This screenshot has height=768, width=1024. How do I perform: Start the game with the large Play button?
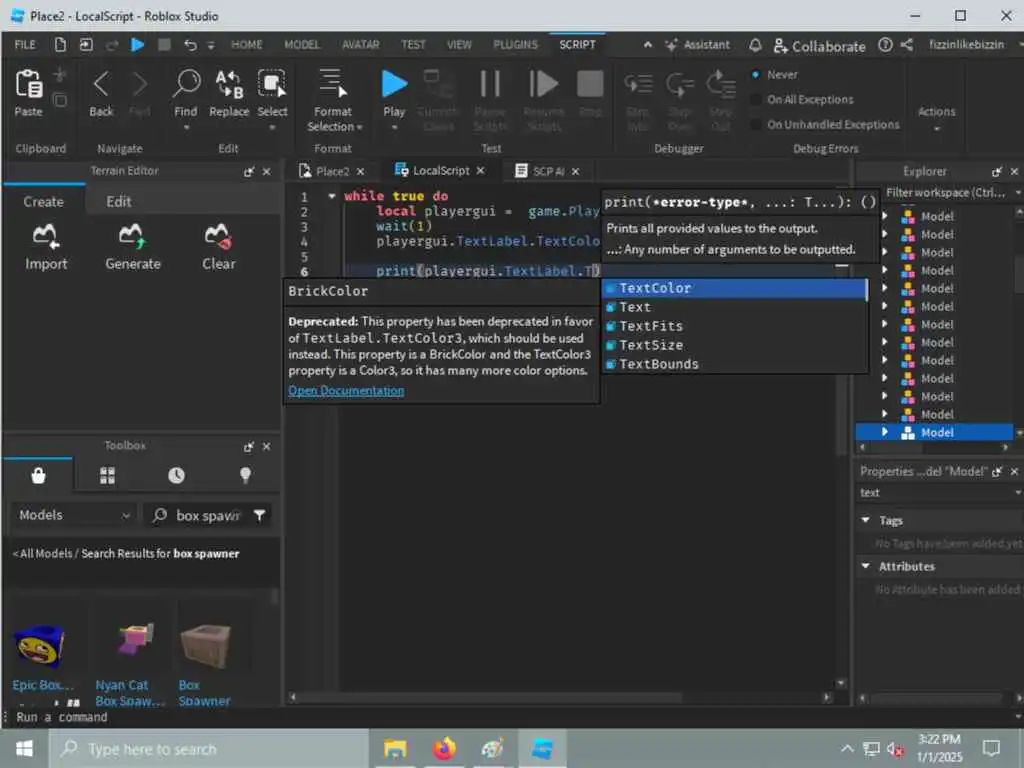point(394,84)
